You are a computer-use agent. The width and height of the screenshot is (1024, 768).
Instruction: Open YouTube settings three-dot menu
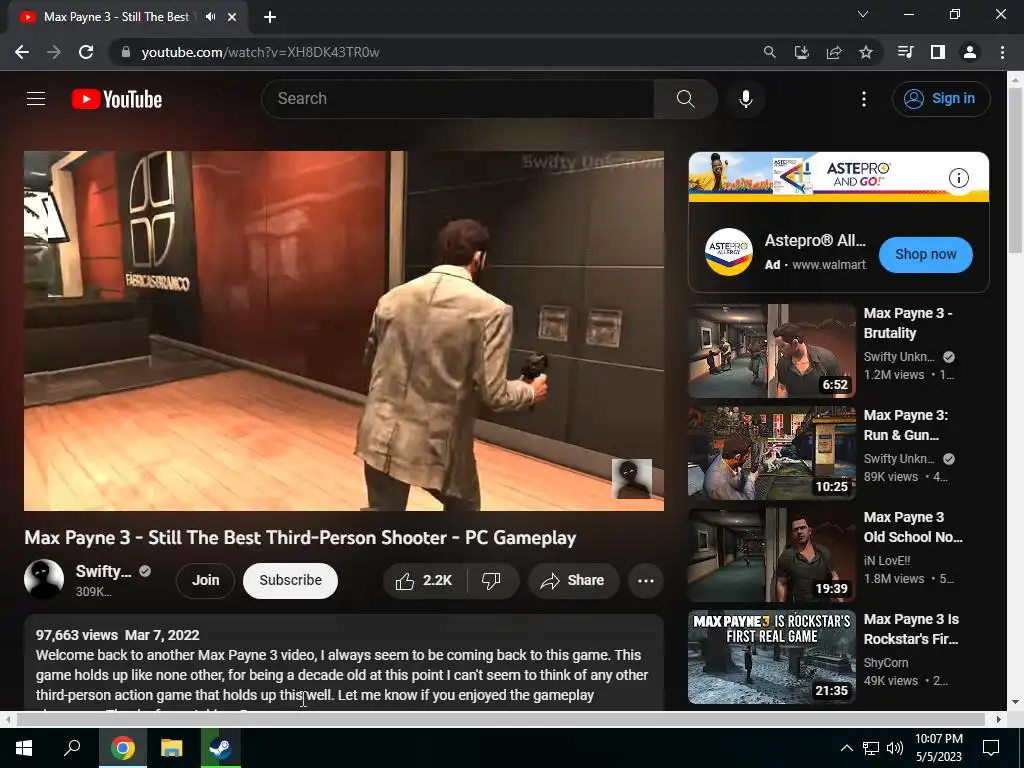coord(863,99)
